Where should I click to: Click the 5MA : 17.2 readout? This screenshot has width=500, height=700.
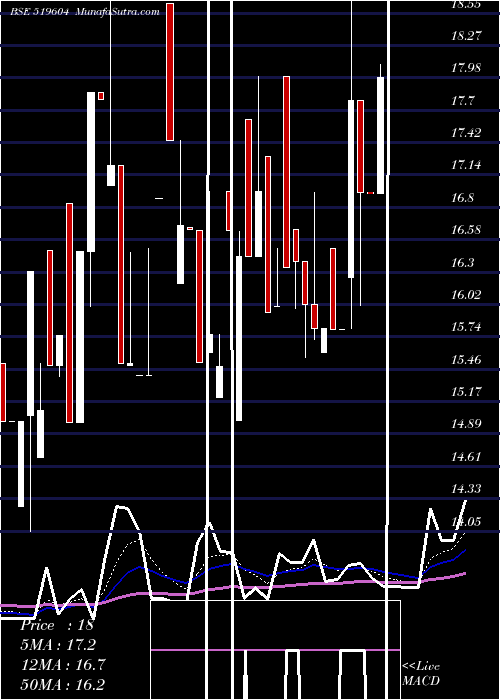(58, 645)
